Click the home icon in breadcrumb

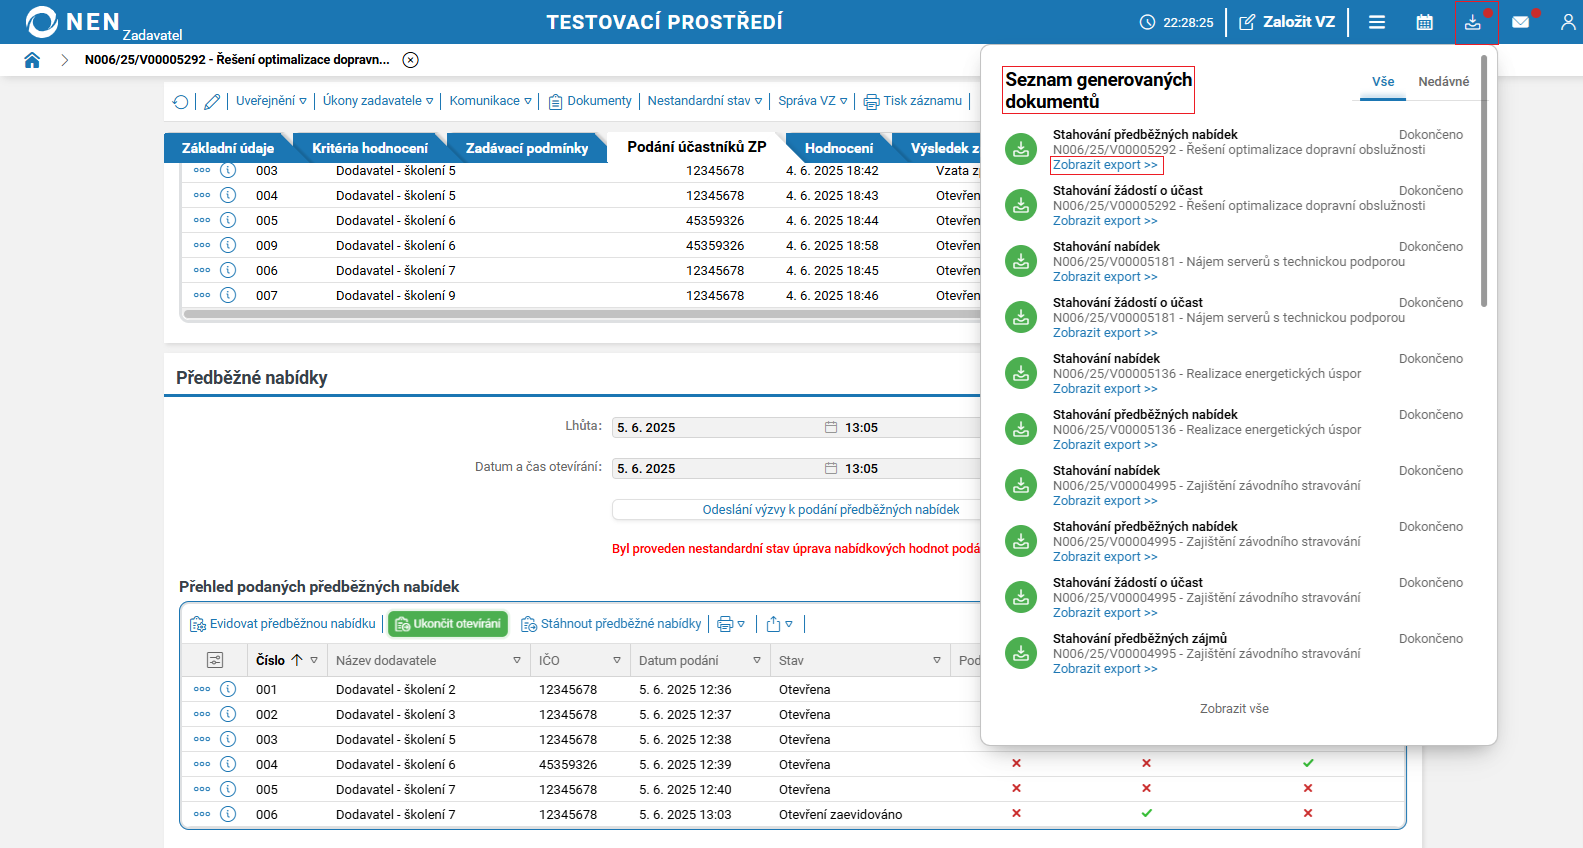click(32, 60)
